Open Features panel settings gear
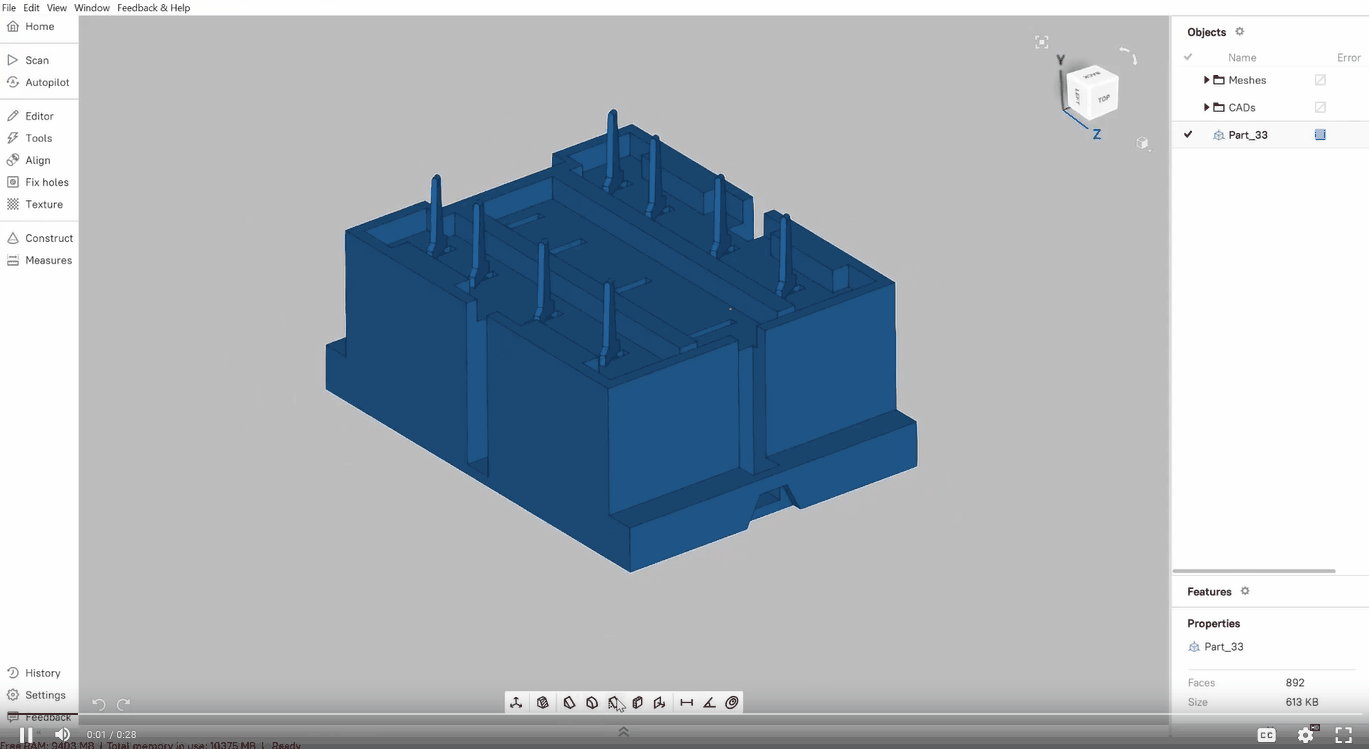This screenshot has height=749, width=1369. [1245, 591]
